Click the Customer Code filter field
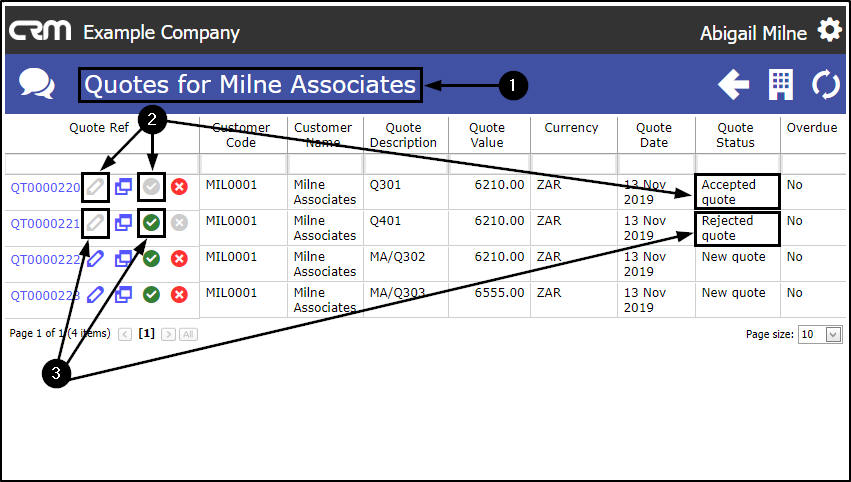This screenshot has height=482, width=851. 243,163
